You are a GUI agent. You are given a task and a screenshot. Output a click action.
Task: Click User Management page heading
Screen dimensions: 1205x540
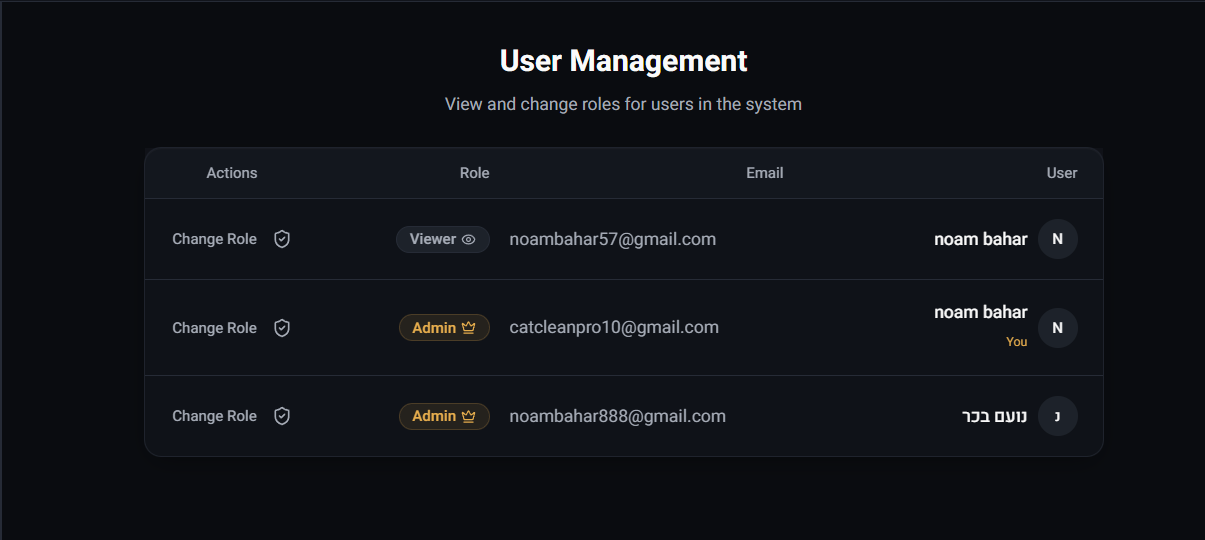click(x=623, y=61)
